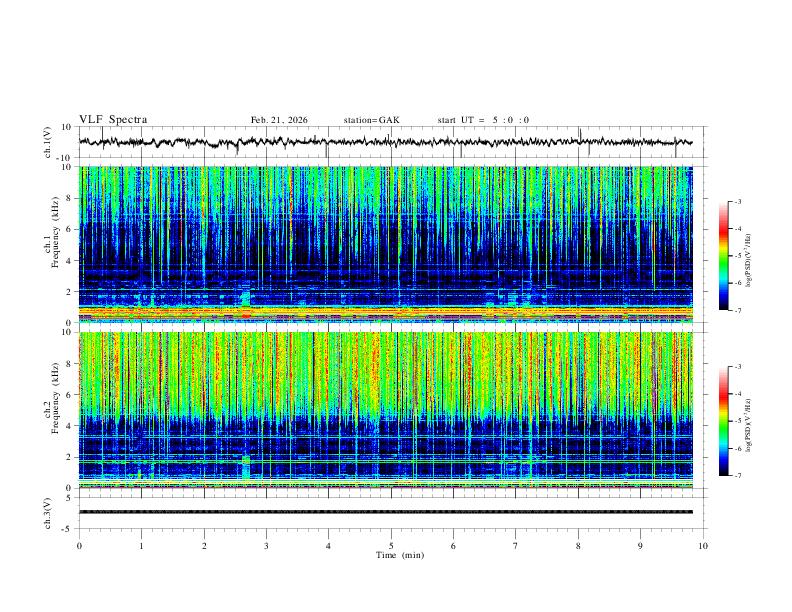Image resolution: width=792 pixels, height=612 pixels.
Task: Click inside the ch.1 spectrogram plot
Action: 386,244
